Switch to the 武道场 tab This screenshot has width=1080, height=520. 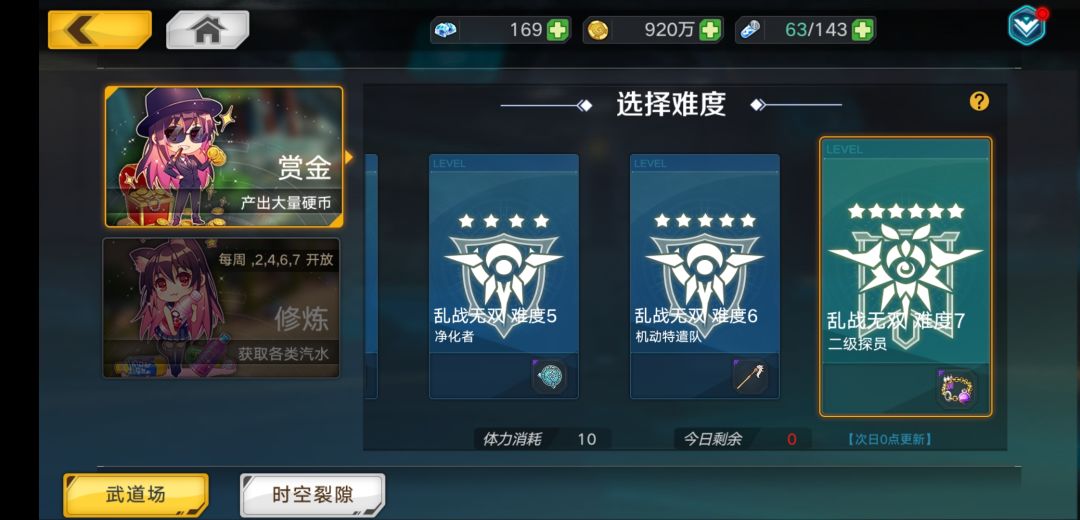136,495
